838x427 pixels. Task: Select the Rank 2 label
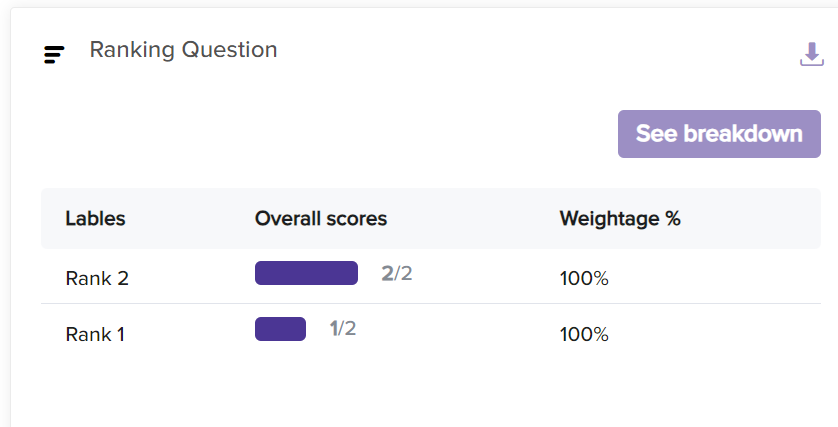[97, 278]
